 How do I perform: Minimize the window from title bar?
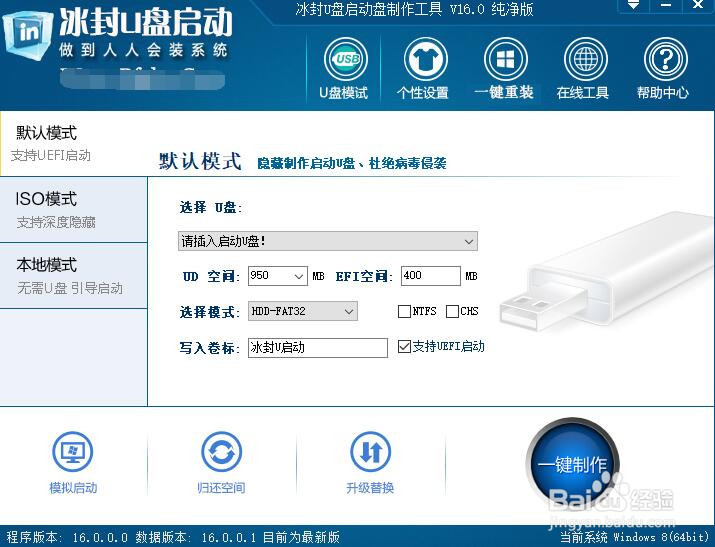pos(666,5)
